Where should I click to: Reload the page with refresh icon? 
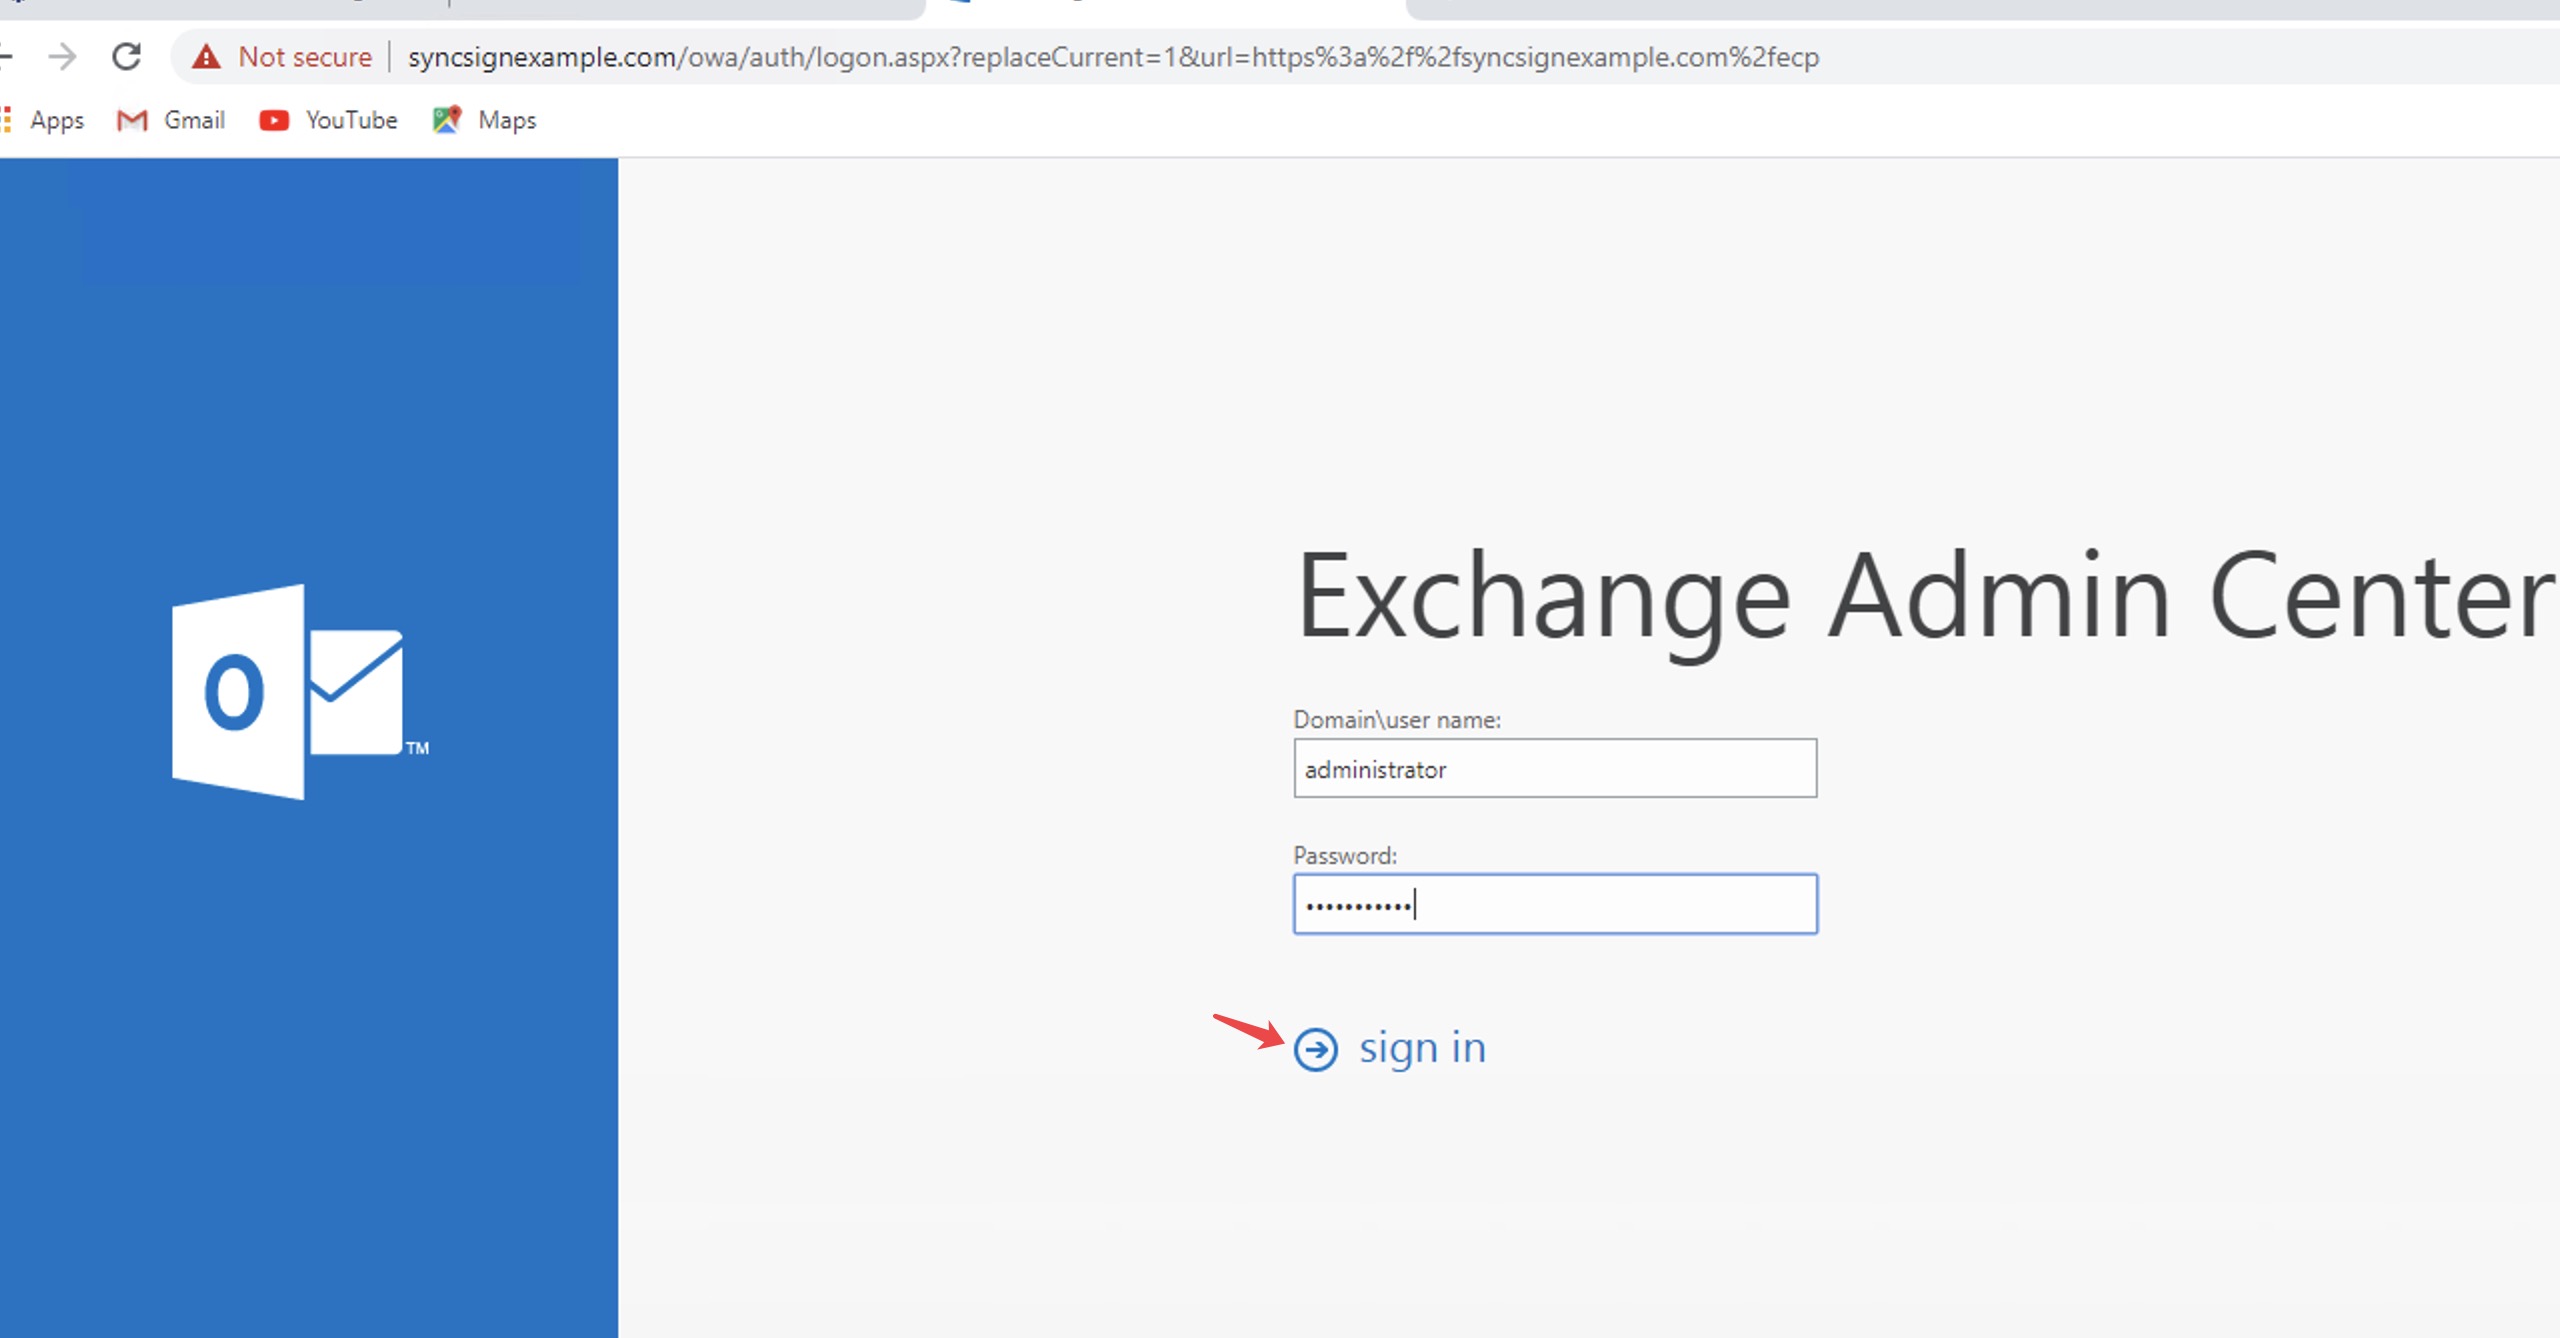click(126, 57)
